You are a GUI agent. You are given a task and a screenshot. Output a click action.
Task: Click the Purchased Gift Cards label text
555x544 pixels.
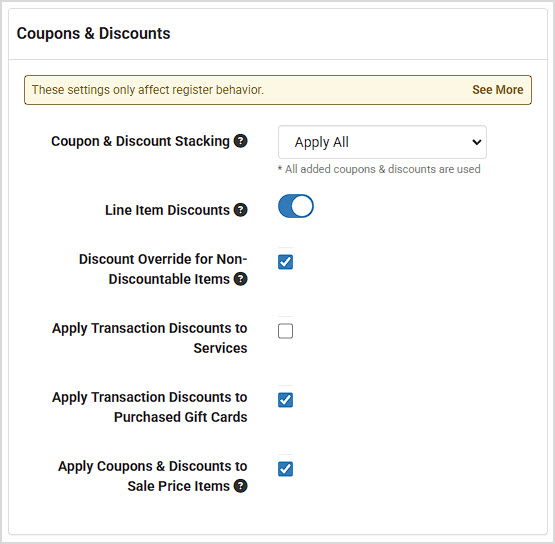[181, 417]
